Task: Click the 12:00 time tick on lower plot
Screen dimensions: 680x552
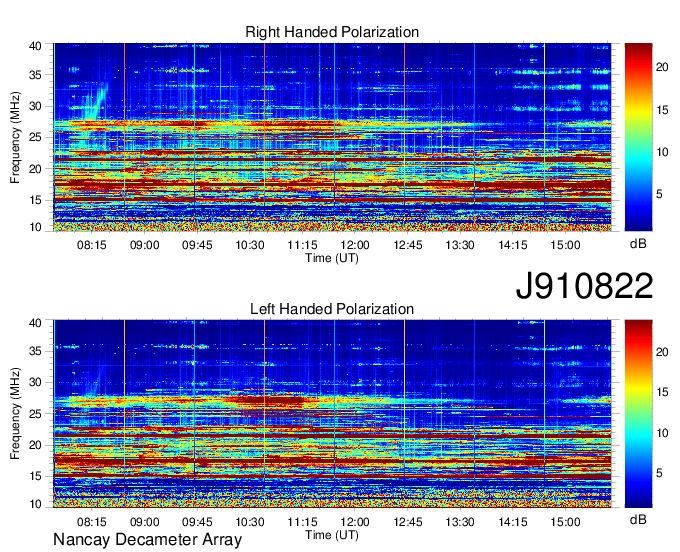Action: tap(355, 522)
